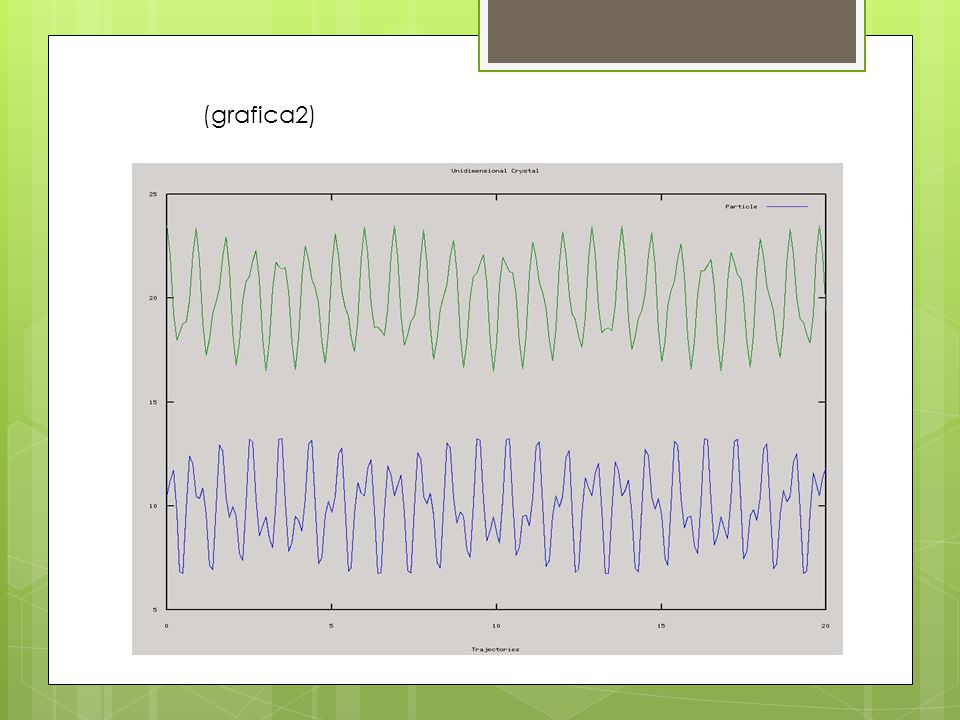Click the x-axis tick label 10
Viewport: 960px width, 720px height.
(496, 626)
